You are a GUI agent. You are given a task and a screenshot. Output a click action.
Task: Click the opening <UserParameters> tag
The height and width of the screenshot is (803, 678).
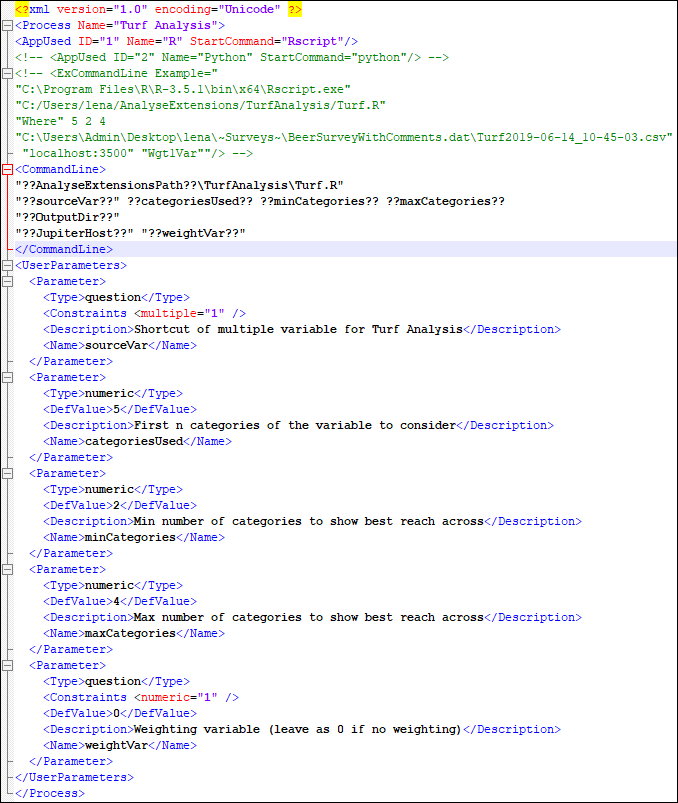[71, 265]
